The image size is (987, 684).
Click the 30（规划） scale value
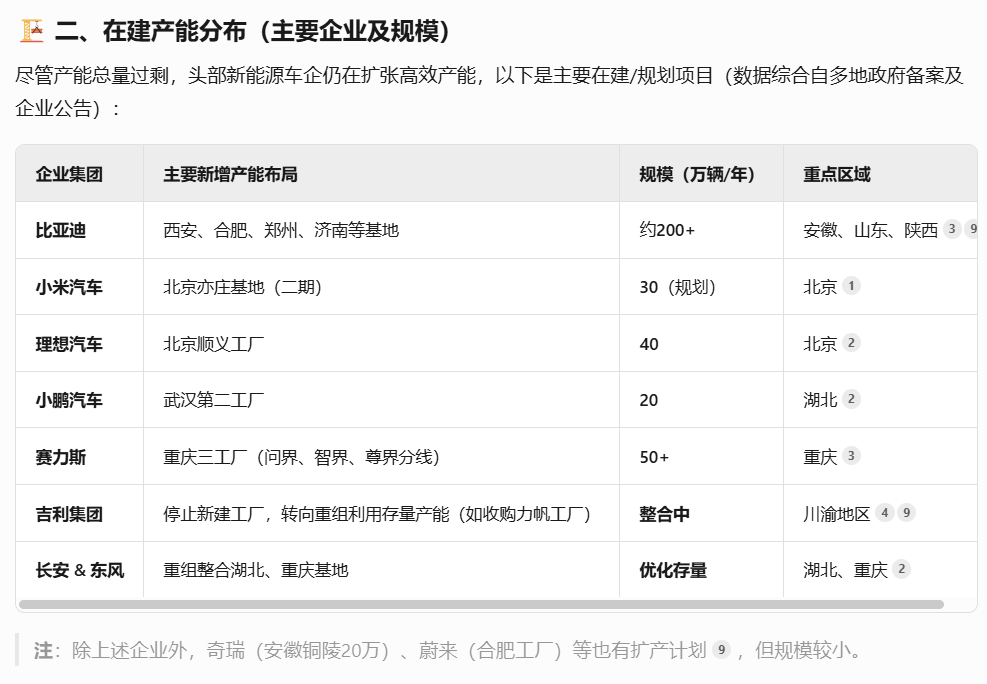678,287
